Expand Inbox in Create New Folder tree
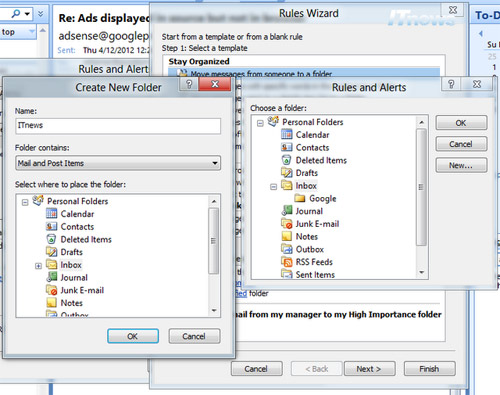The height and width of the screenshot is (395, 500). coord(38,266)
